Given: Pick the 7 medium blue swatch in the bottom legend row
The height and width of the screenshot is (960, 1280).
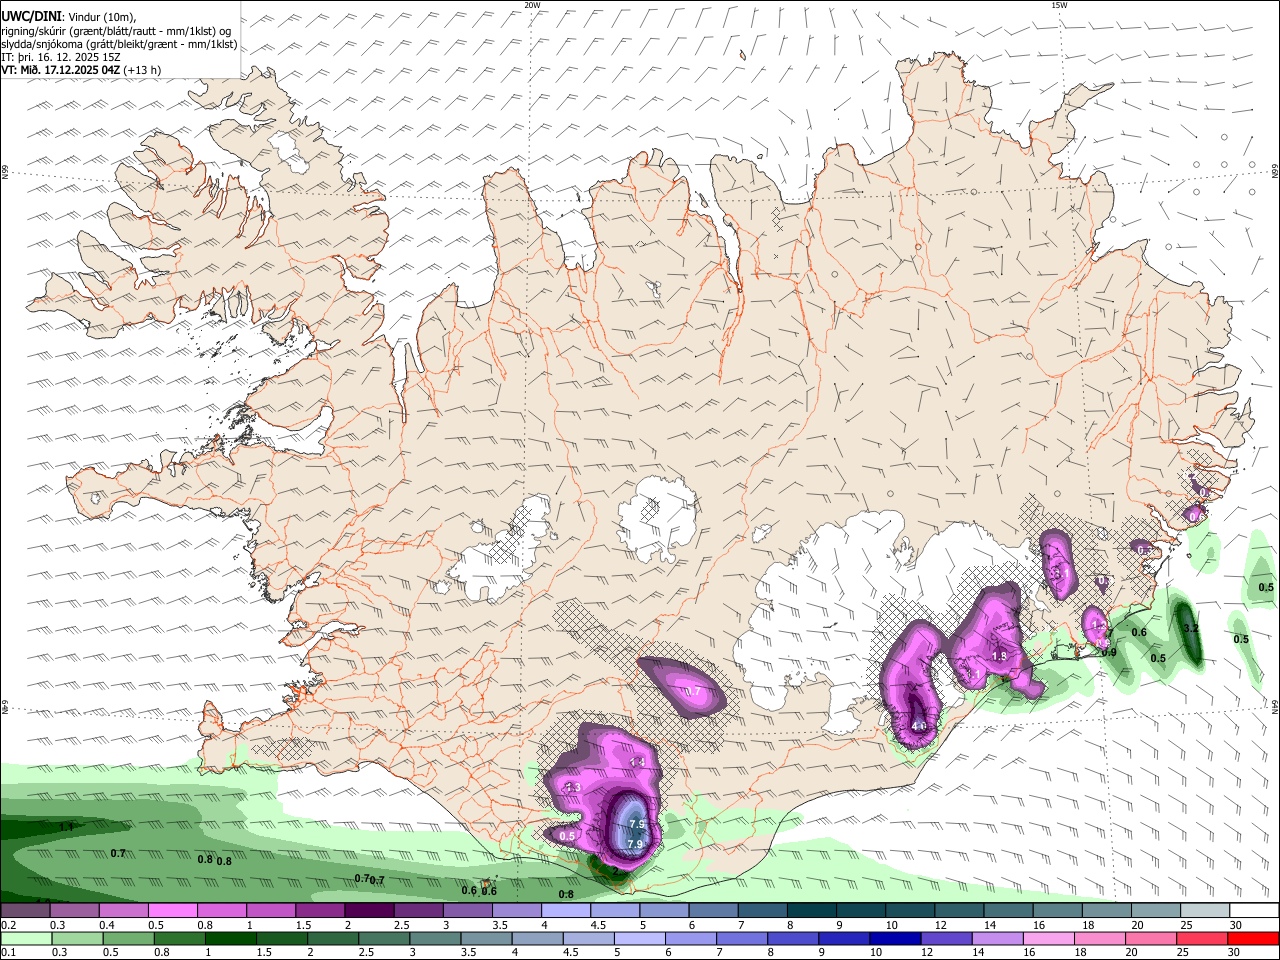Looking at the screenshot, I should pos(742,938).
